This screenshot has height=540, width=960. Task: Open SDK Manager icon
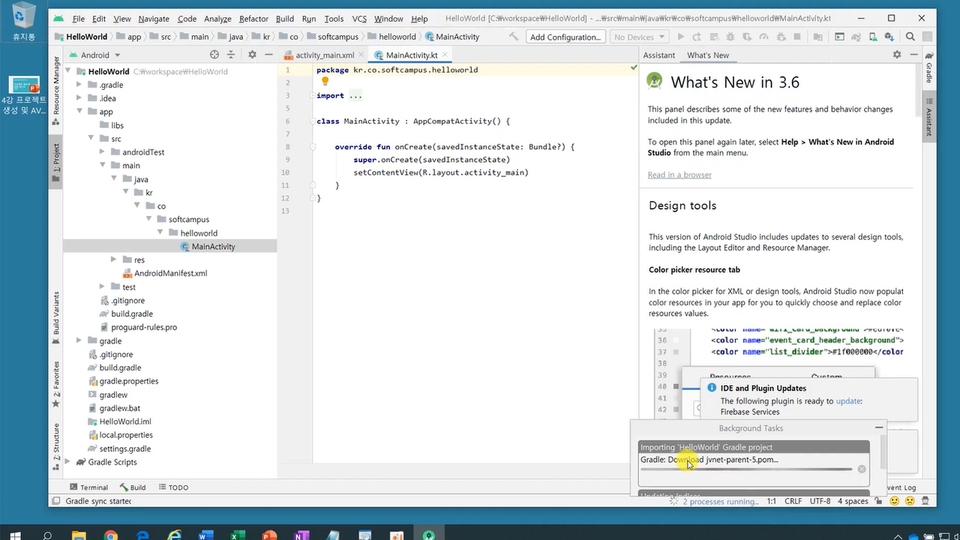pos(889,37)
